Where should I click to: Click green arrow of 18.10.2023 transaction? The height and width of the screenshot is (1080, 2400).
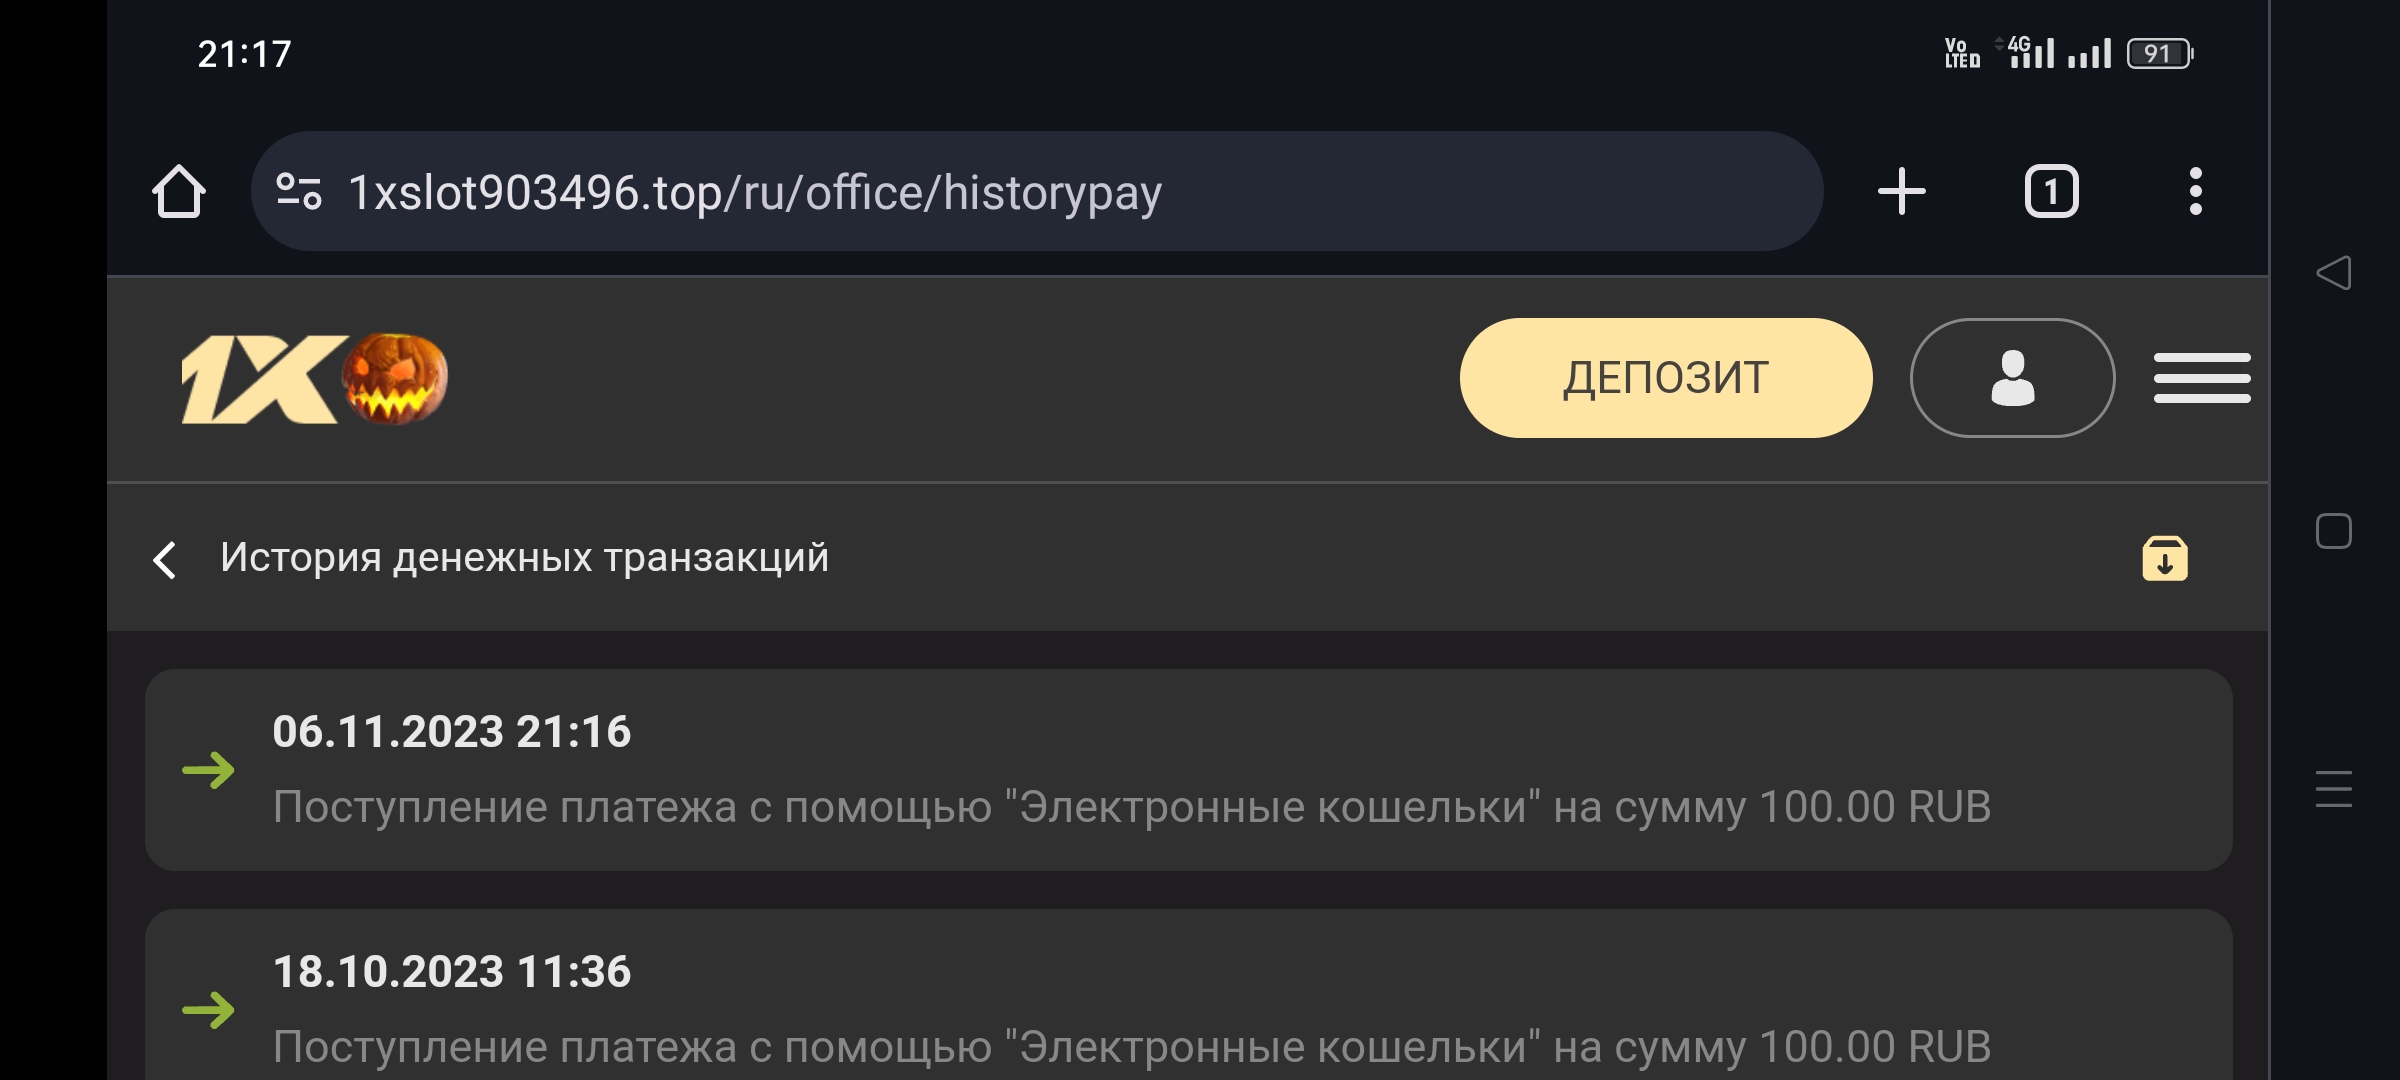click(208, 1010)
